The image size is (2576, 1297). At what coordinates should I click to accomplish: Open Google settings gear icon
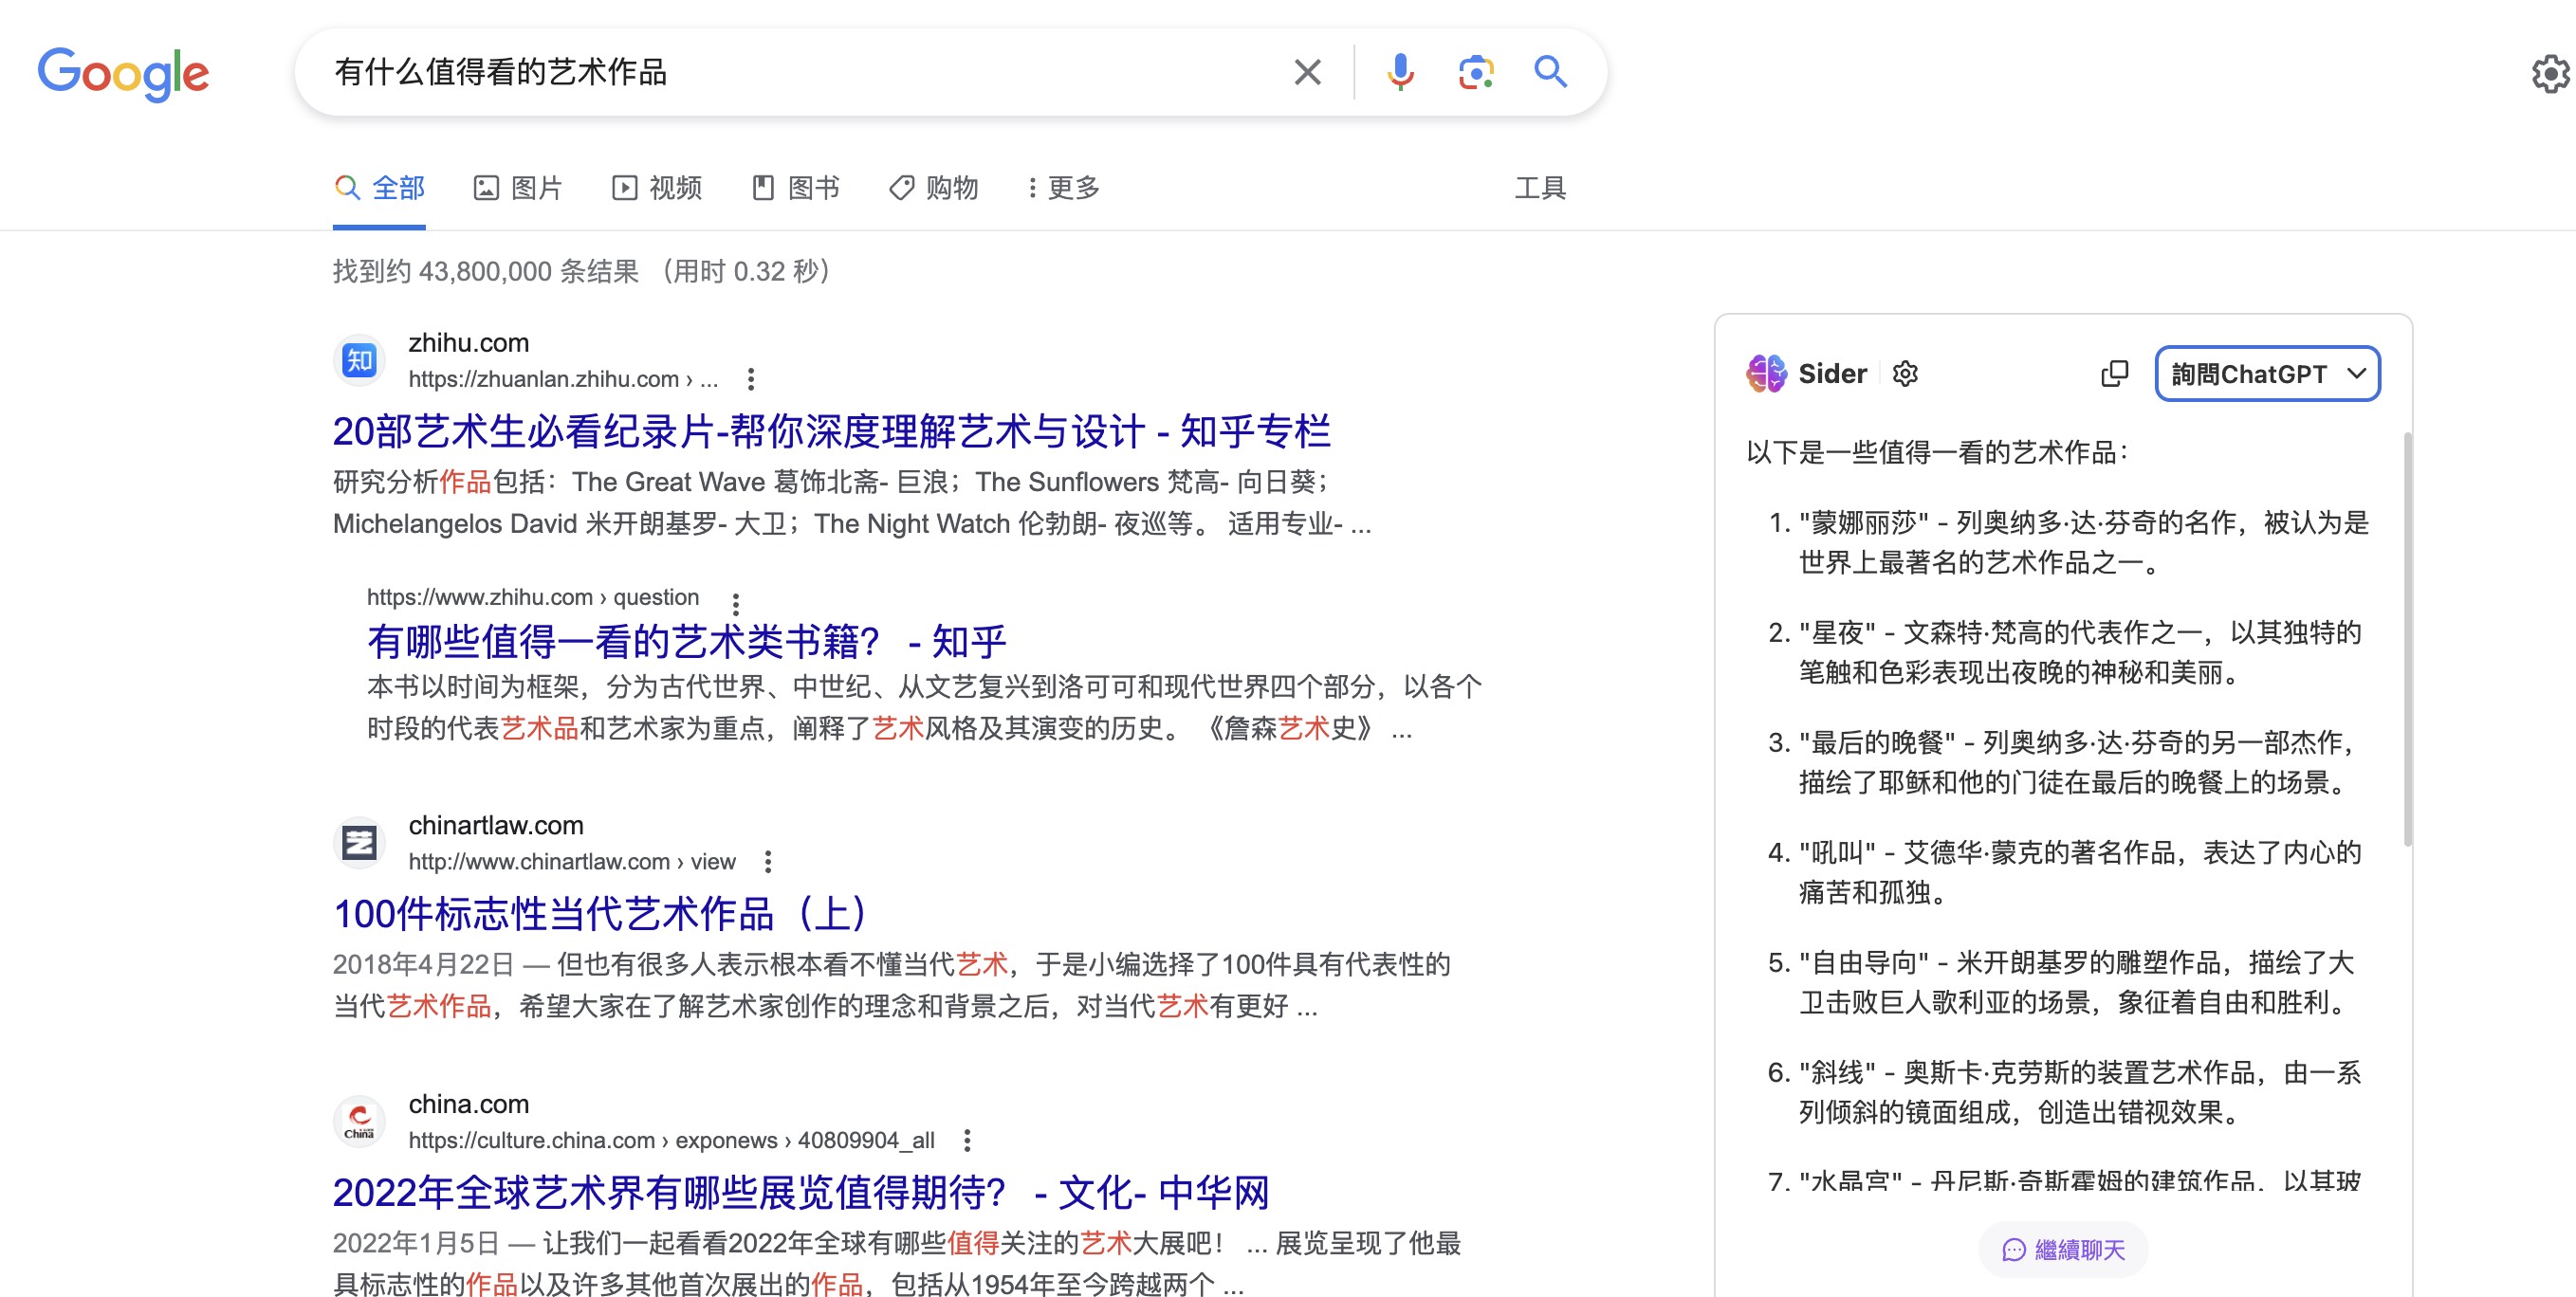(x=2550, y=74)
